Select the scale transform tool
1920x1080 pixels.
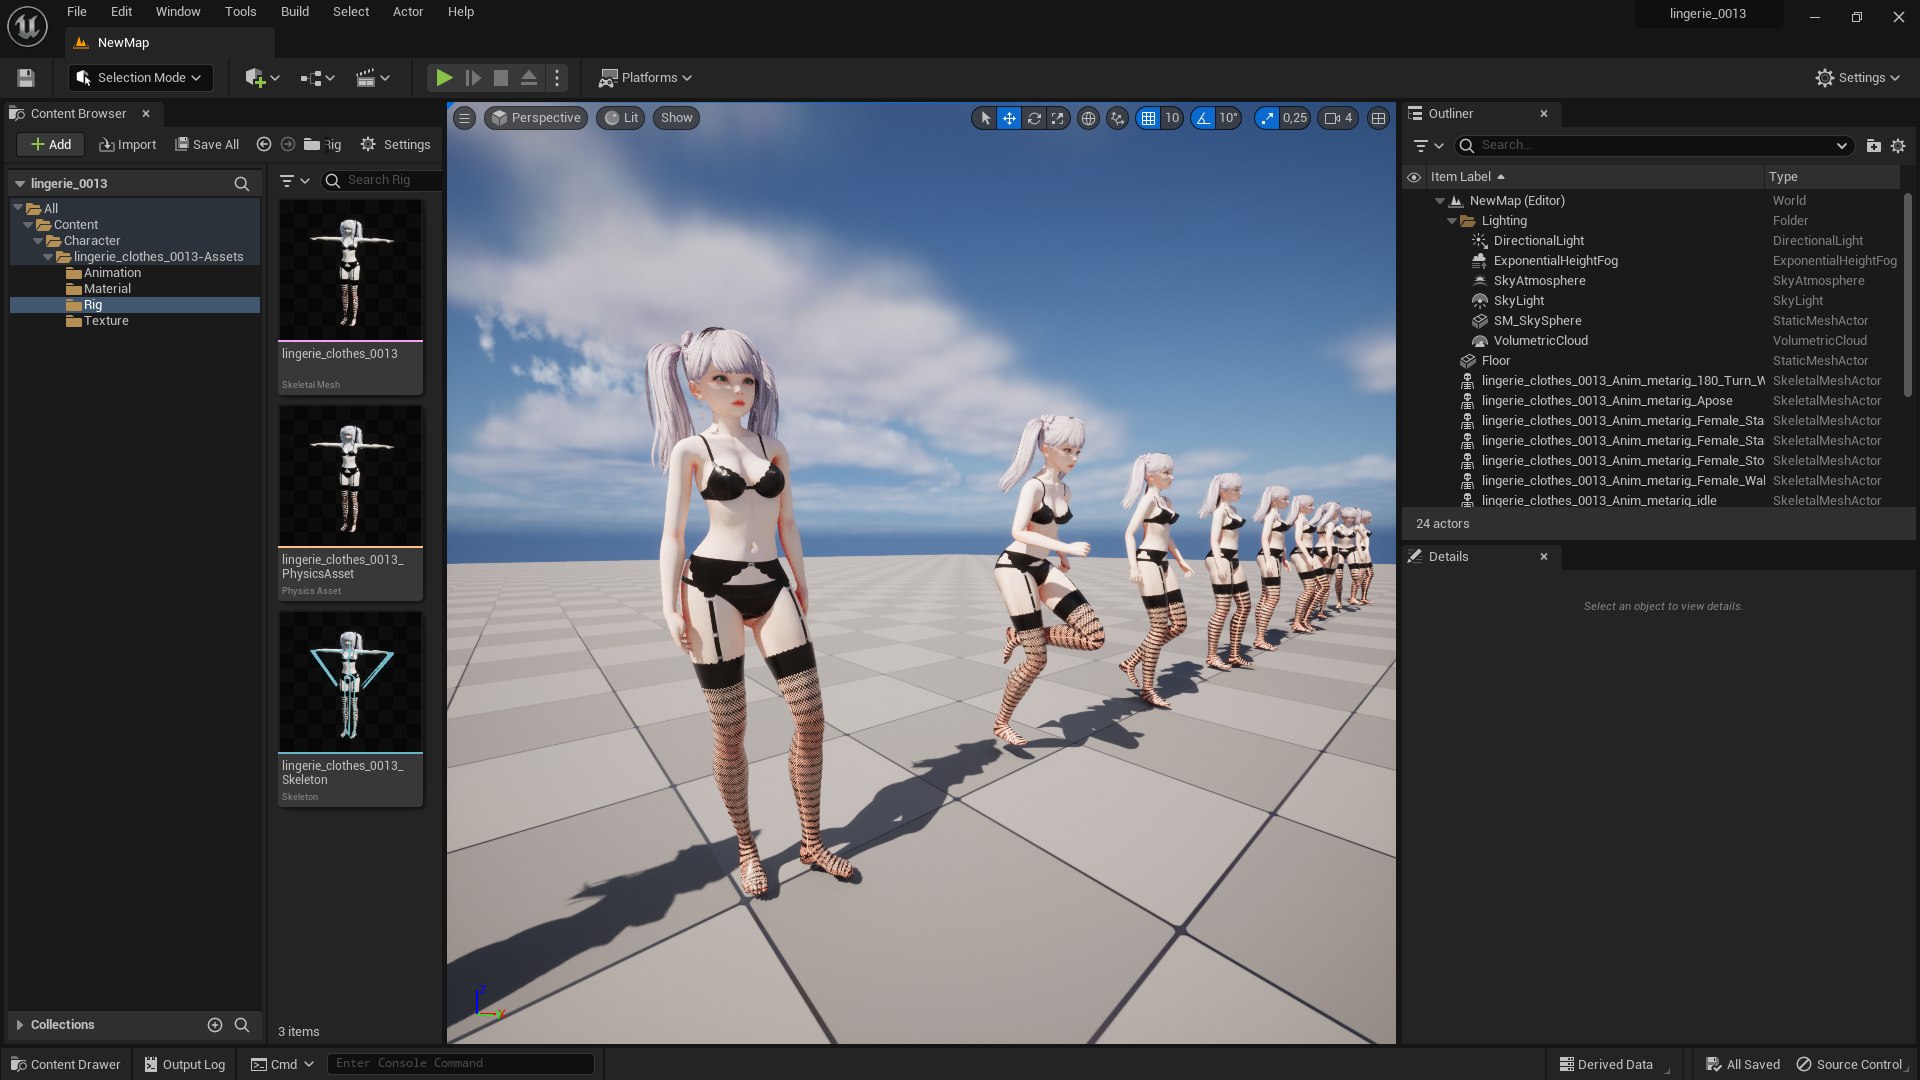[x=1057, y=118]
